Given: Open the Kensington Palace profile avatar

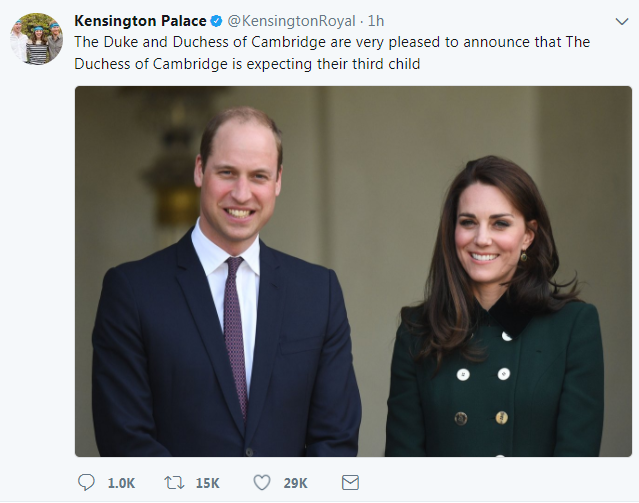Looking at the screenshot, I should (x=37, y=39).
